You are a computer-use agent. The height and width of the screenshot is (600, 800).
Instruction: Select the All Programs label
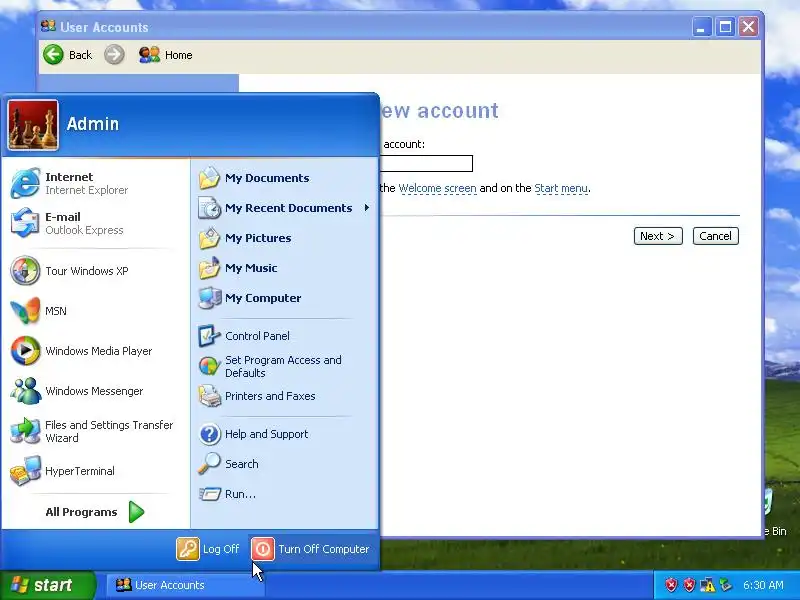81,512
